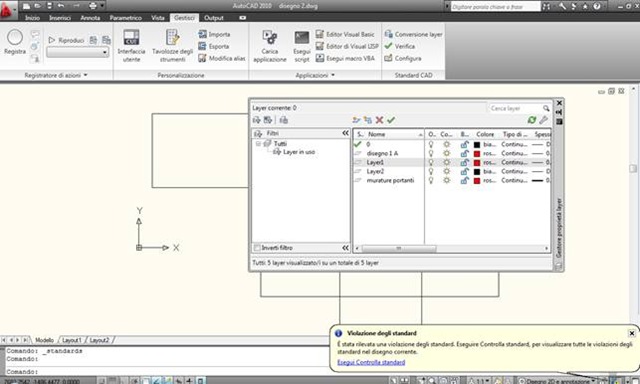
Task: Toggle lightbulb for murature portanti layer
Action: pyautogui.click(x=431, y=180)
